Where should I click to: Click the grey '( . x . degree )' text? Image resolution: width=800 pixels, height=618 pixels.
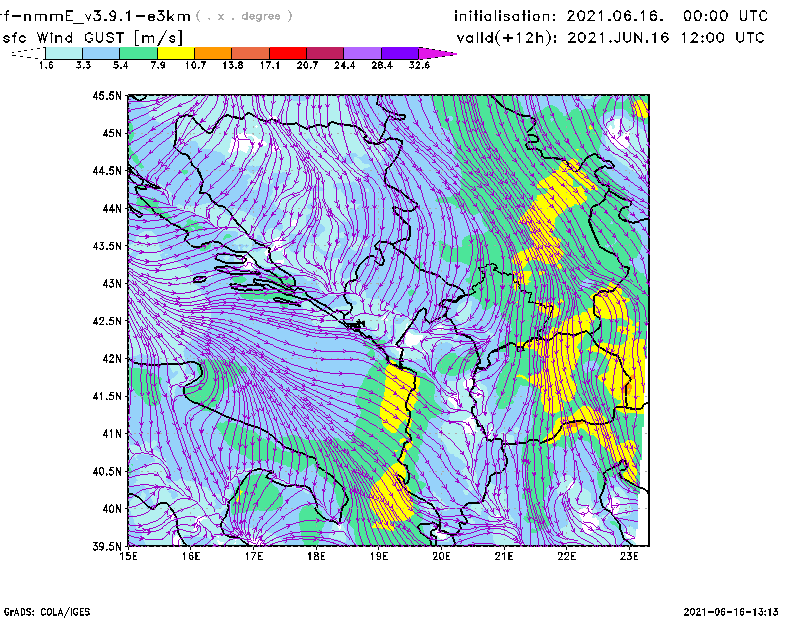(x=244, y=16)
